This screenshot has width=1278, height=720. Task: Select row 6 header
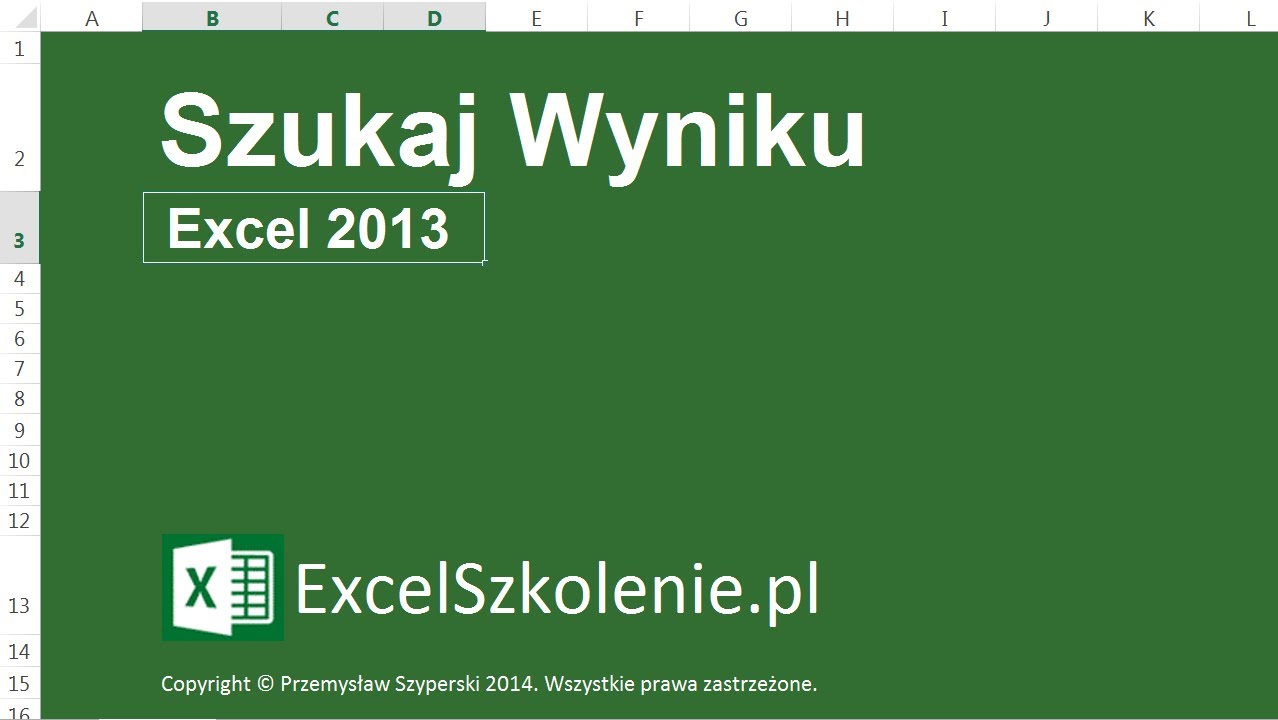pos(20,339)
